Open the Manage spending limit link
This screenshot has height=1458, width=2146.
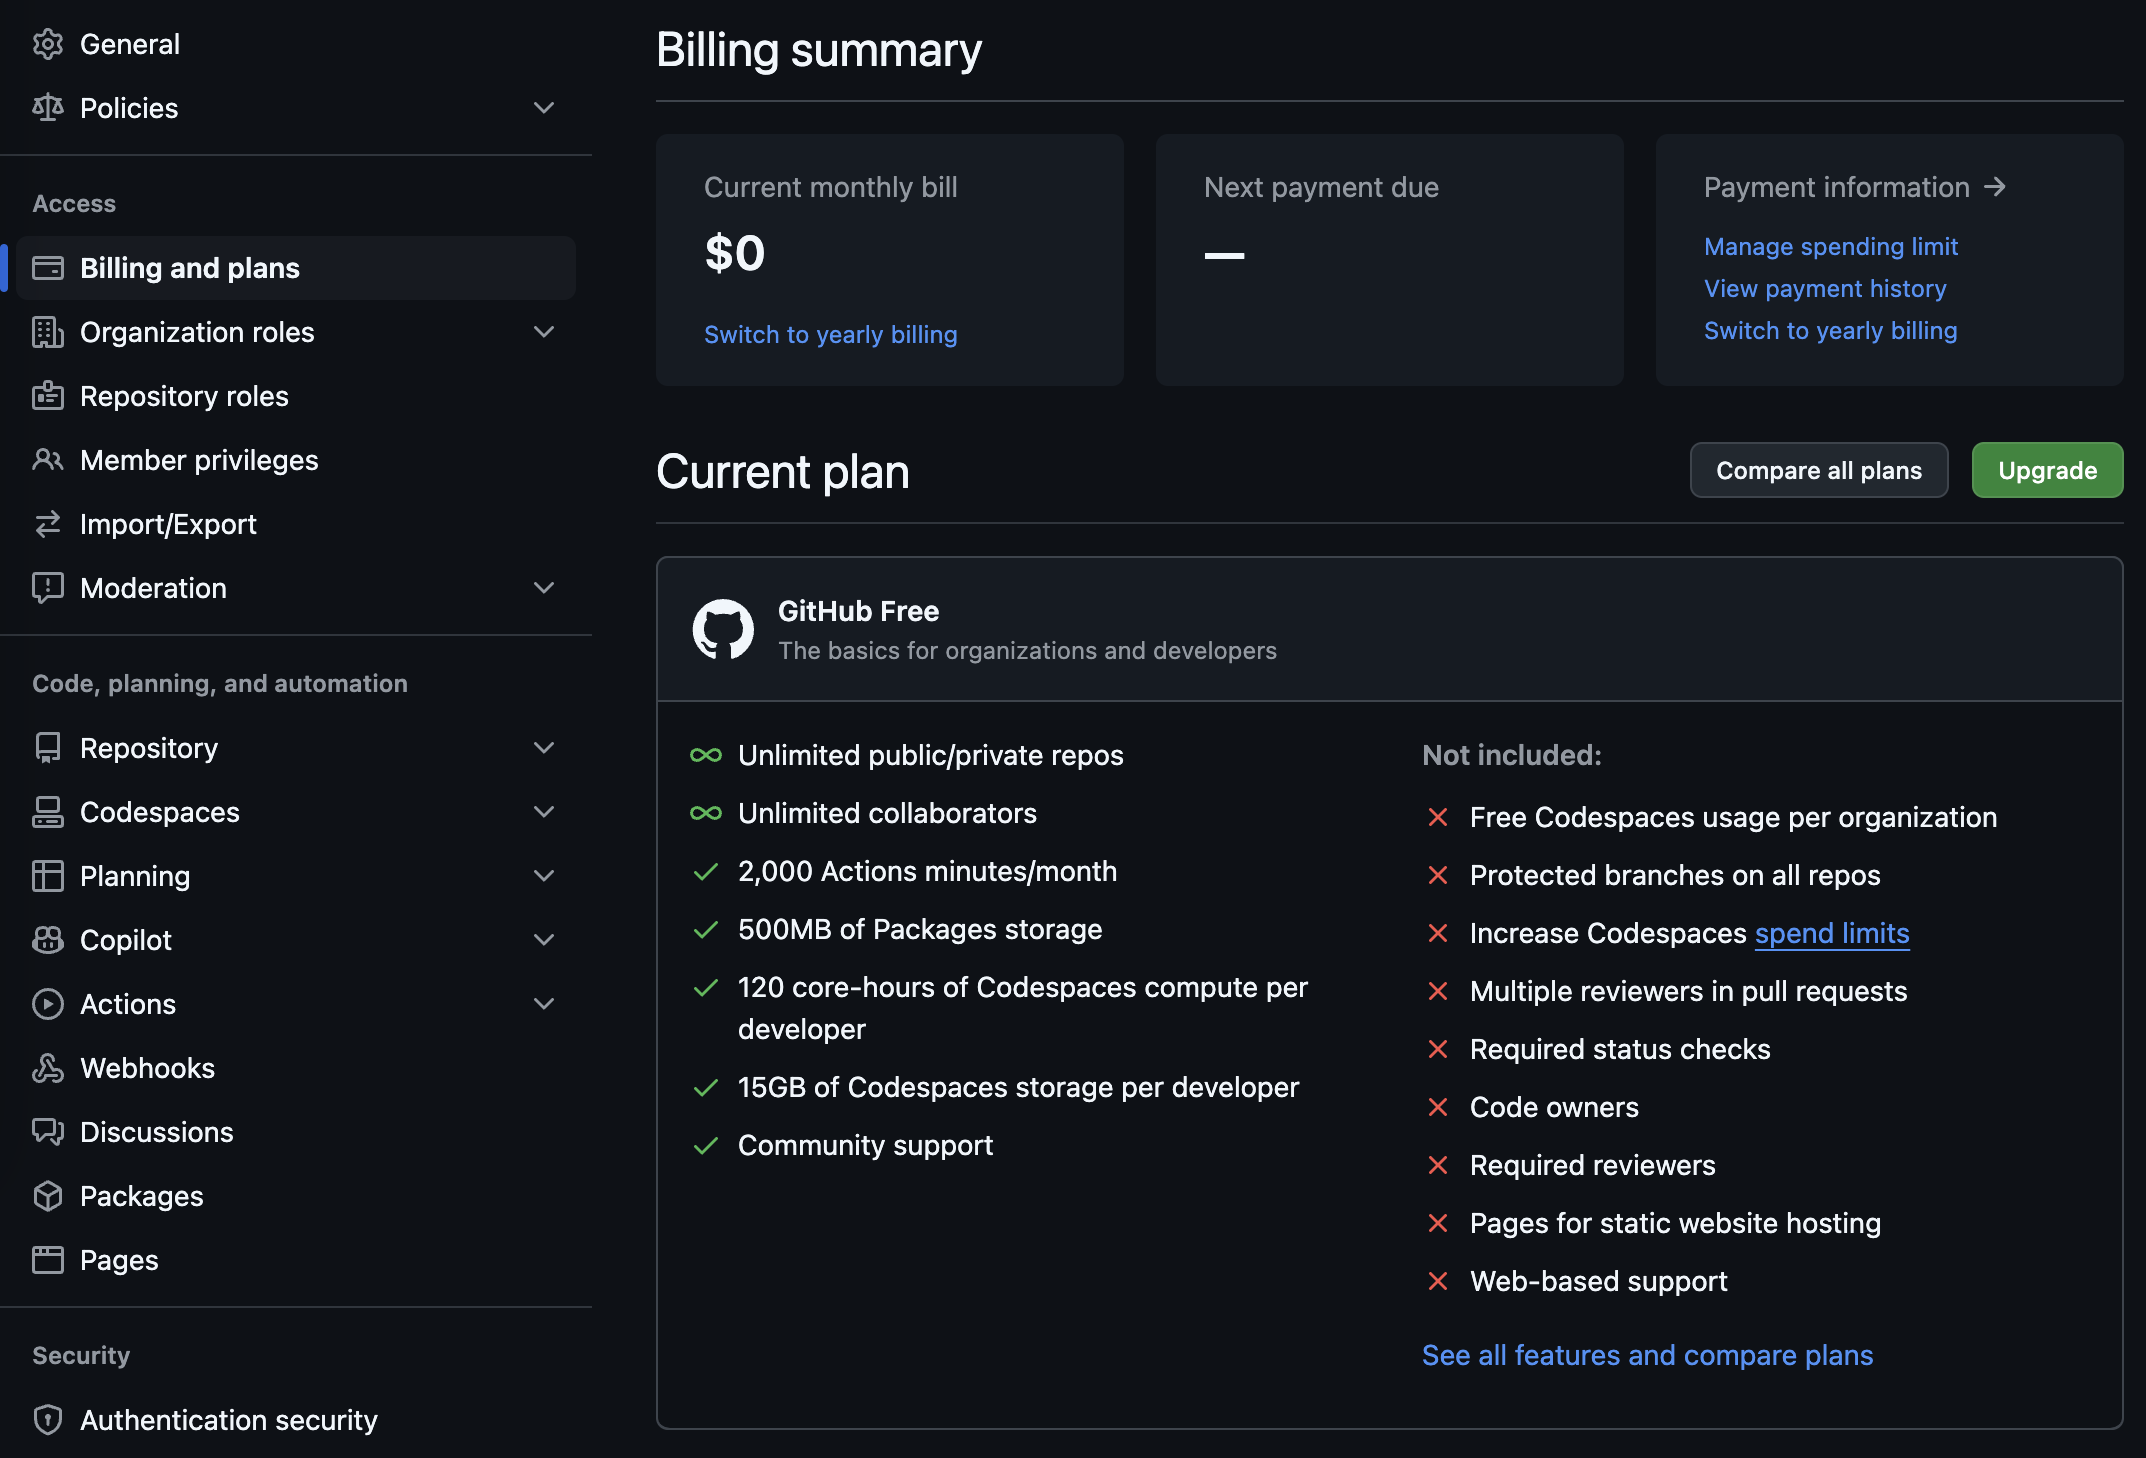pos(1830,246)
